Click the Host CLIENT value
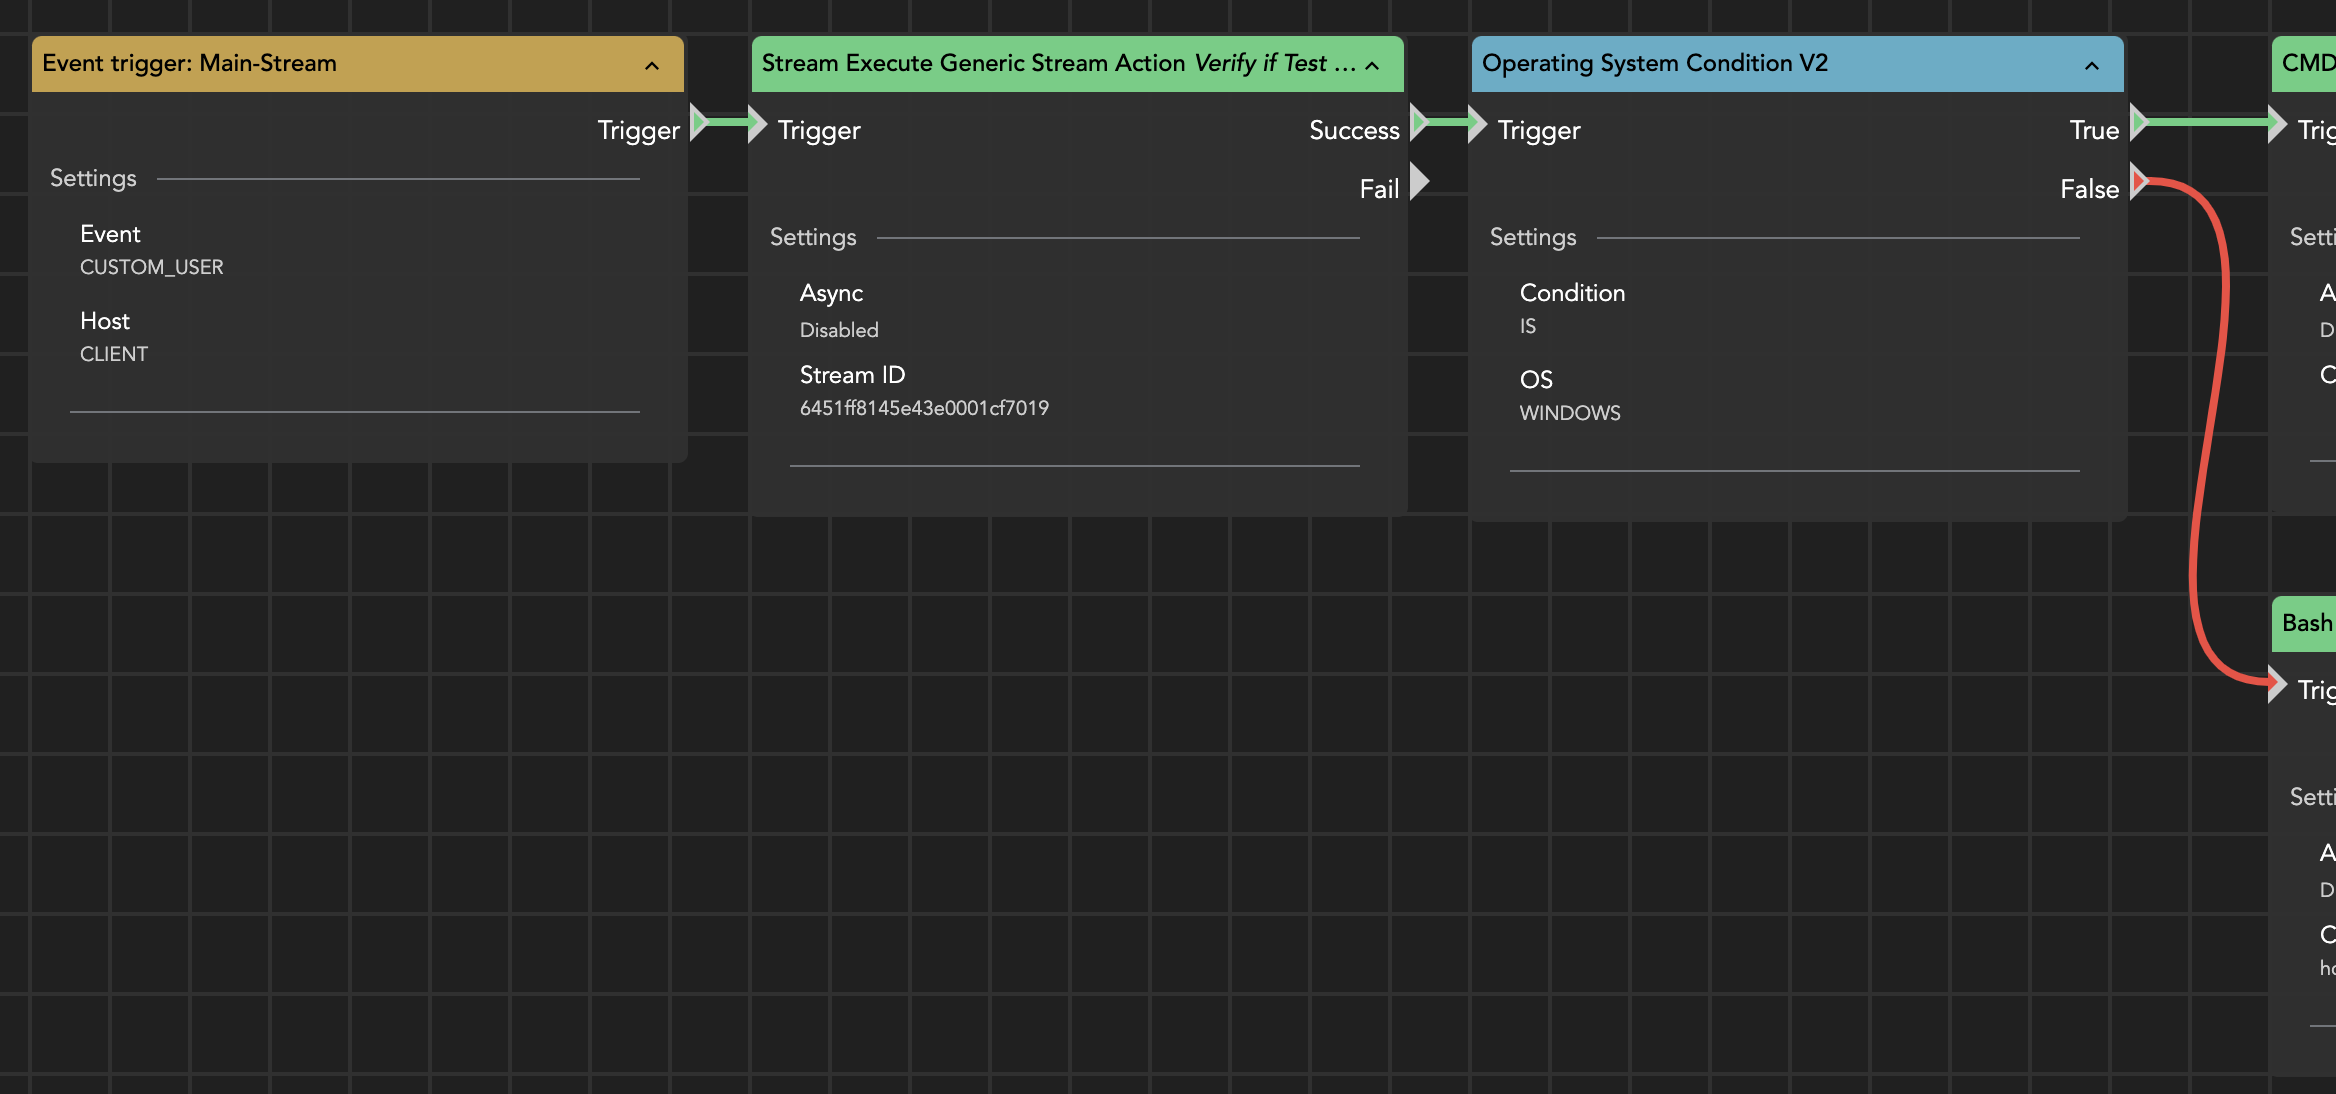The image size is (2336, 1094). point(114,354)
